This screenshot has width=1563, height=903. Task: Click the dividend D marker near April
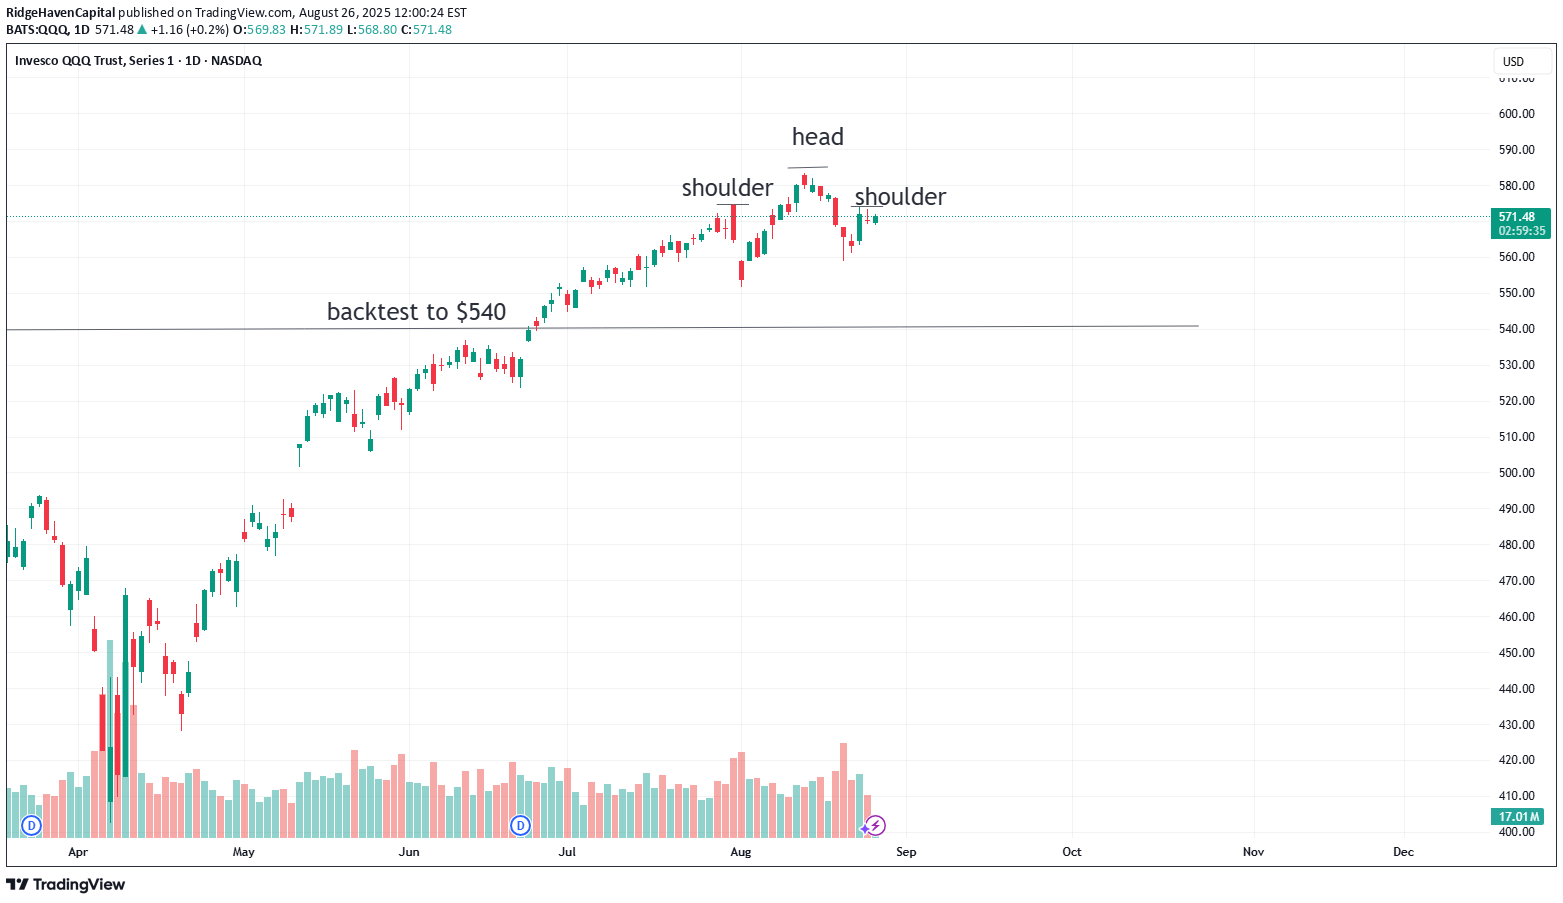32,825
